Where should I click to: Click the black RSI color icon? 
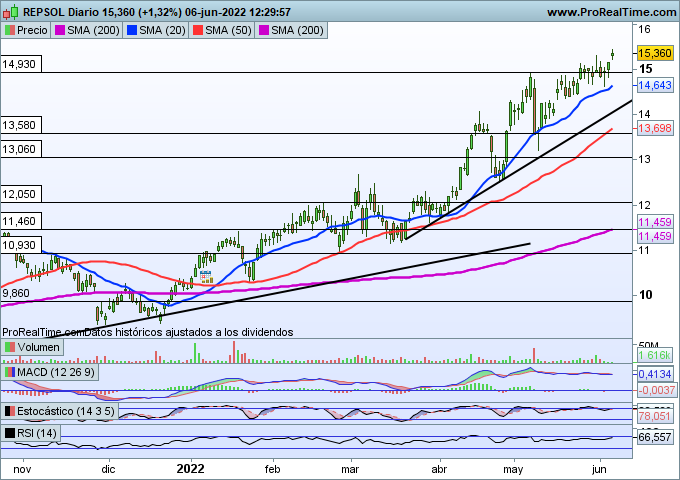coord(10,433)
